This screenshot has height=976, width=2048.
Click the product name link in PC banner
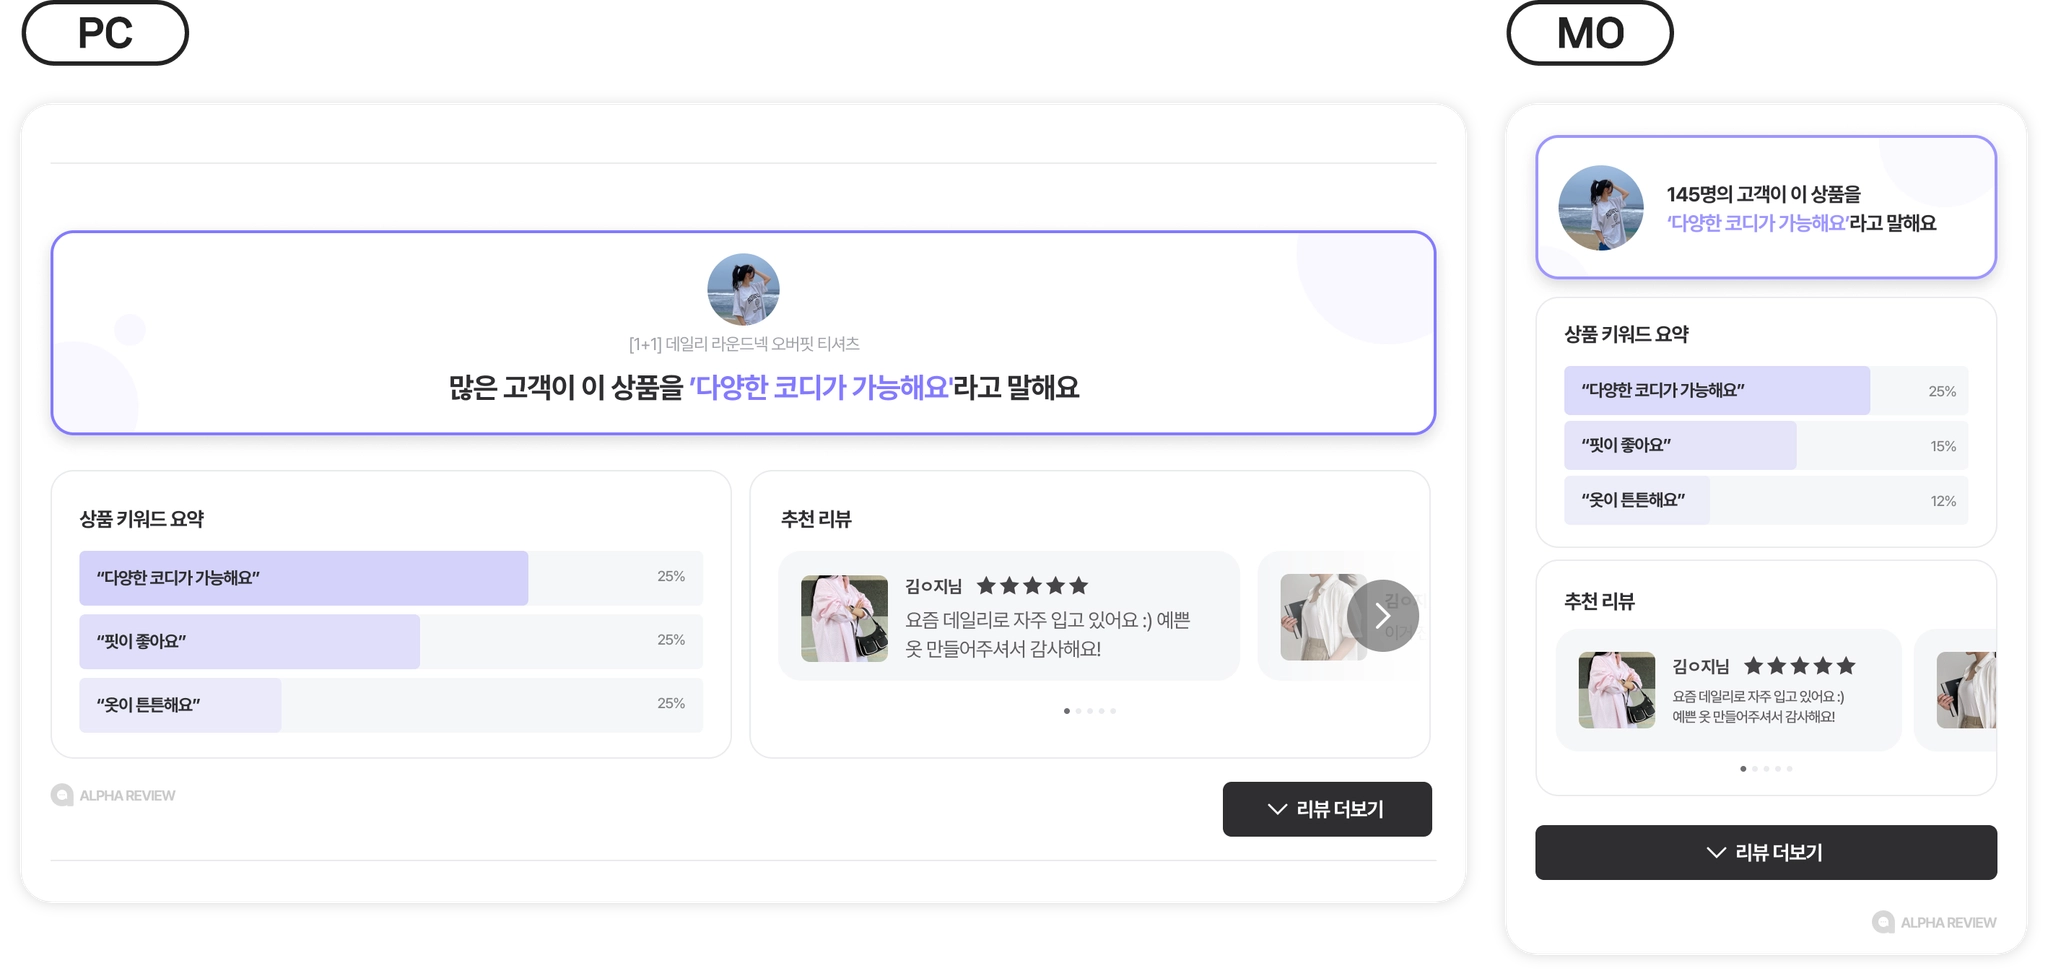(744, 344)
